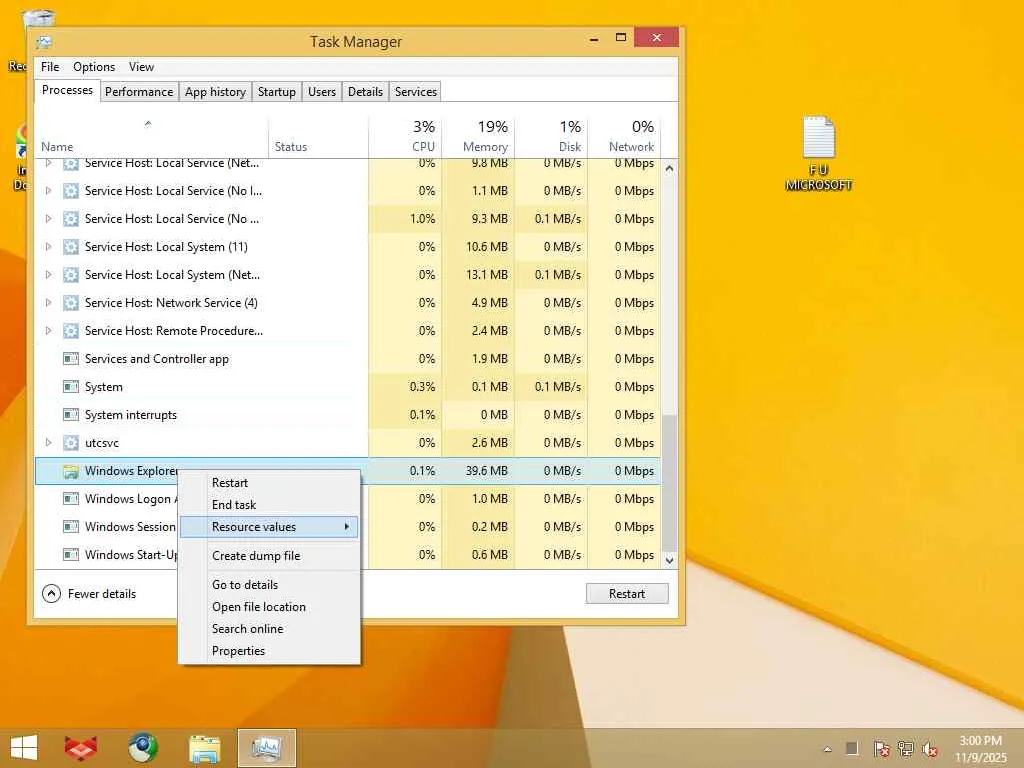This screenshot has width=1024, height=768.
Task: Click gear icon of Service Host: Local System (11)
Action: pos(71,247)
